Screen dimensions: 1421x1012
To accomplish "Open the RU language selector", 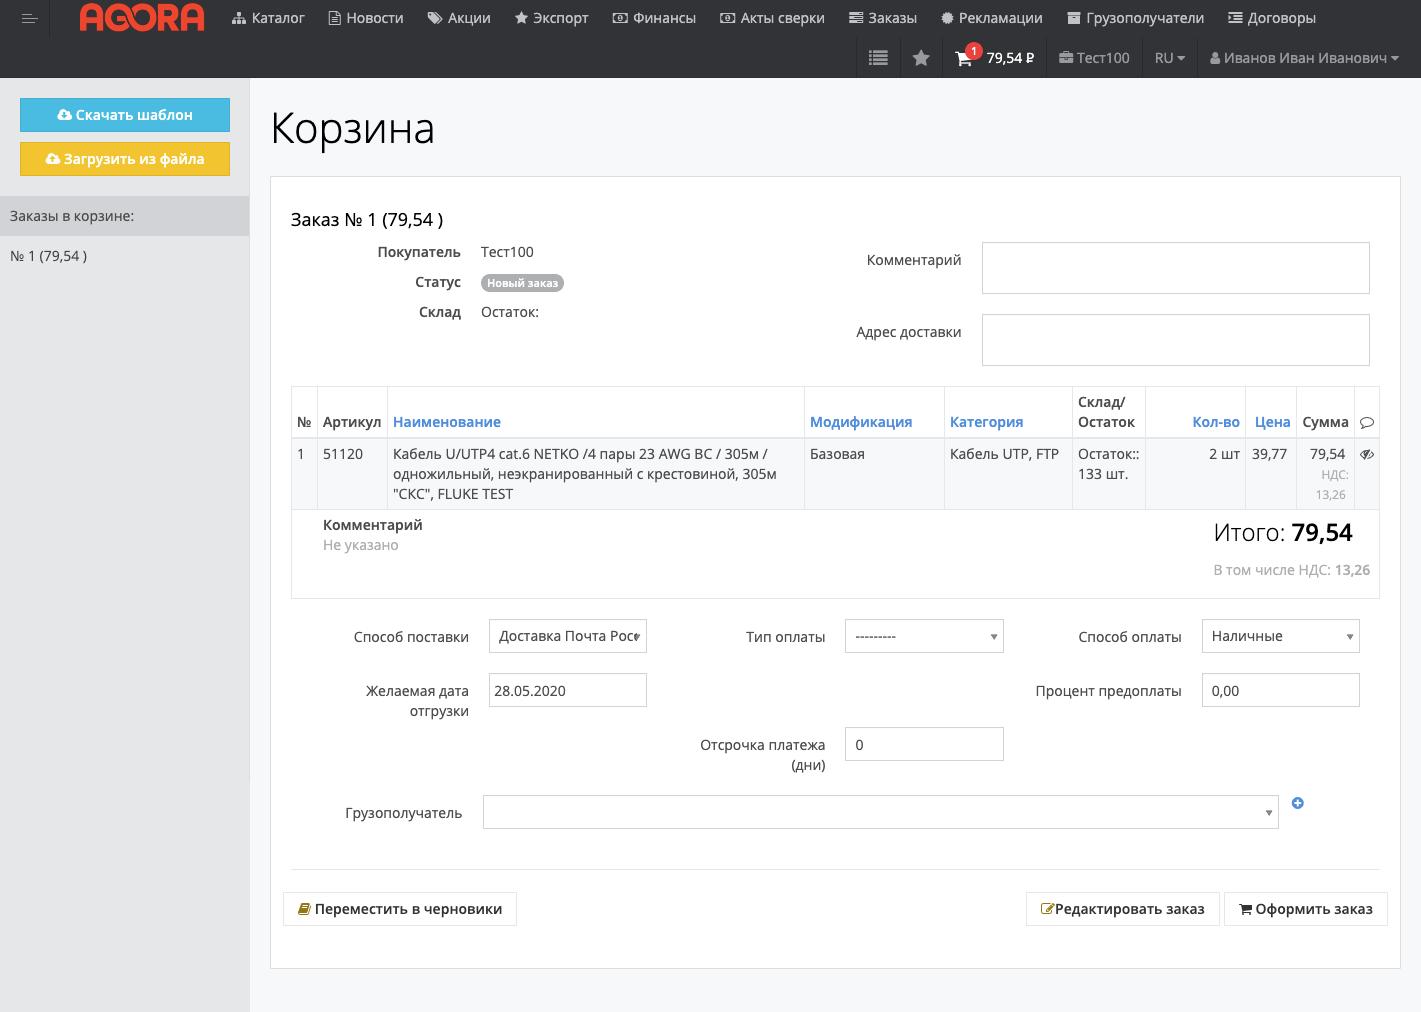I will pyautogui.click(x=1169, y=58).
